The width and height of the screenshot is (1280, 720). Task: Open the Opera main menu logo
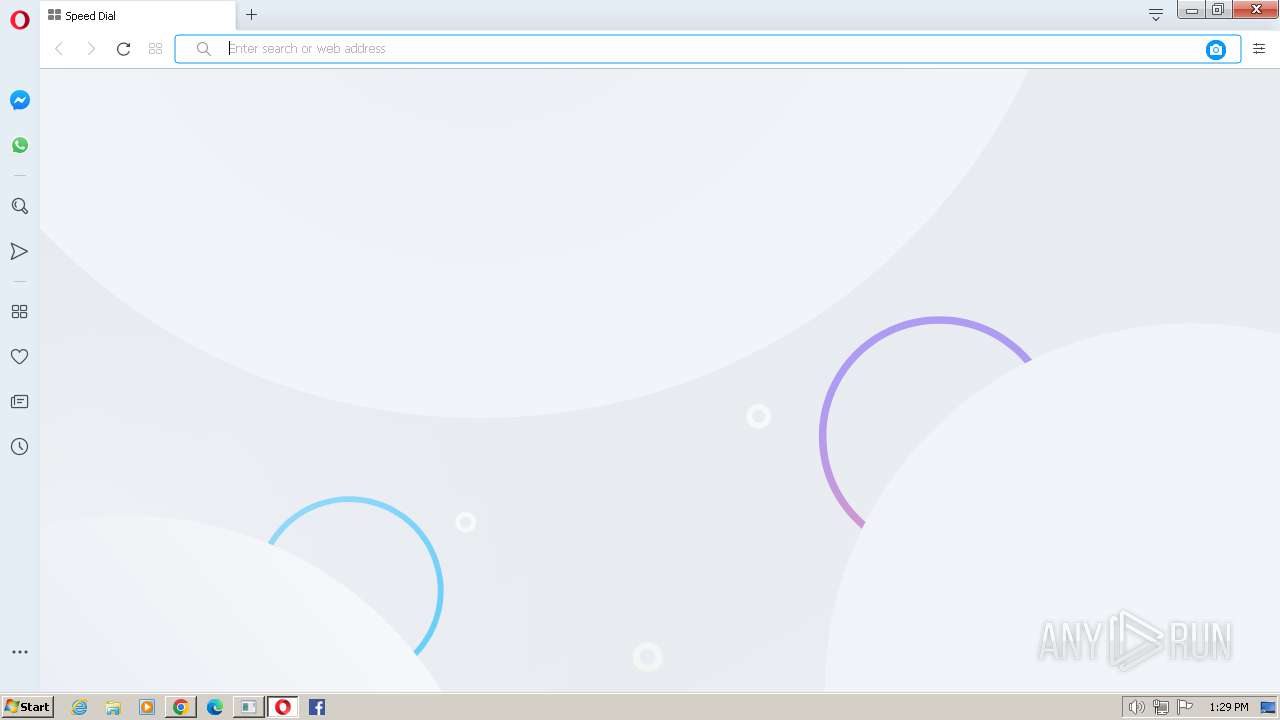pos(19,20)
